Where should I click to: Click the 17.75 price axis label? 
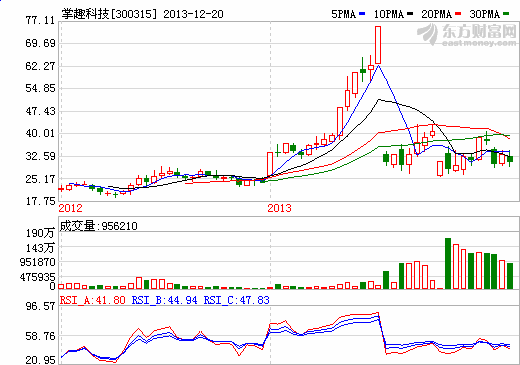(40, 201)
